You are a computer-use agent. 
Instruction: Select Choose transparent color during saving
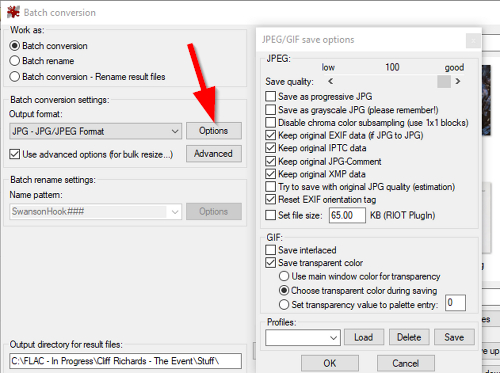coord(284,290)
